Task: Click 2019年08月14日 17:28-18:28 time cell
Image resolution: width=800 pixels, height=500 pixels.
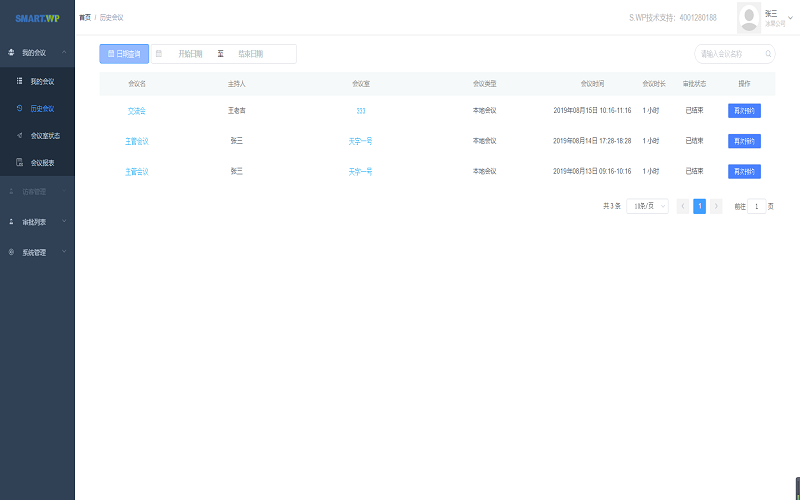Action: (592, 141)
